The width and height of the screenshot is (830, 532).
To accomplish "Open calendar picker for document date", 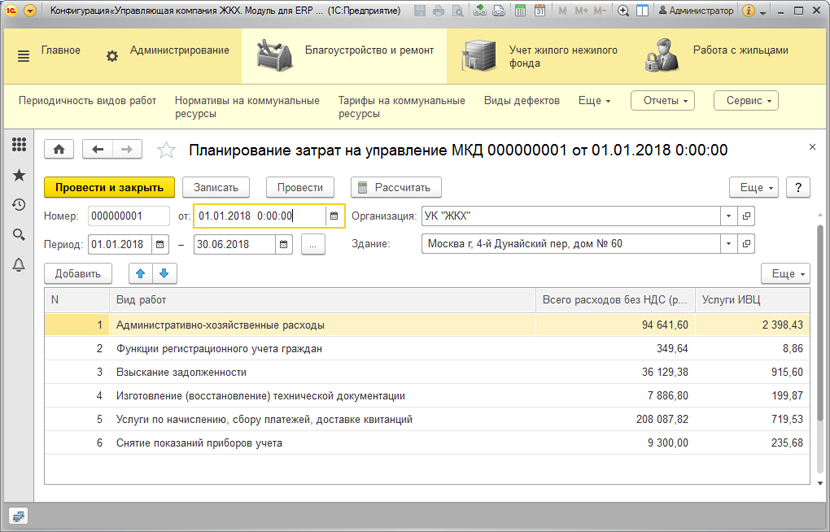I will 334,216.
